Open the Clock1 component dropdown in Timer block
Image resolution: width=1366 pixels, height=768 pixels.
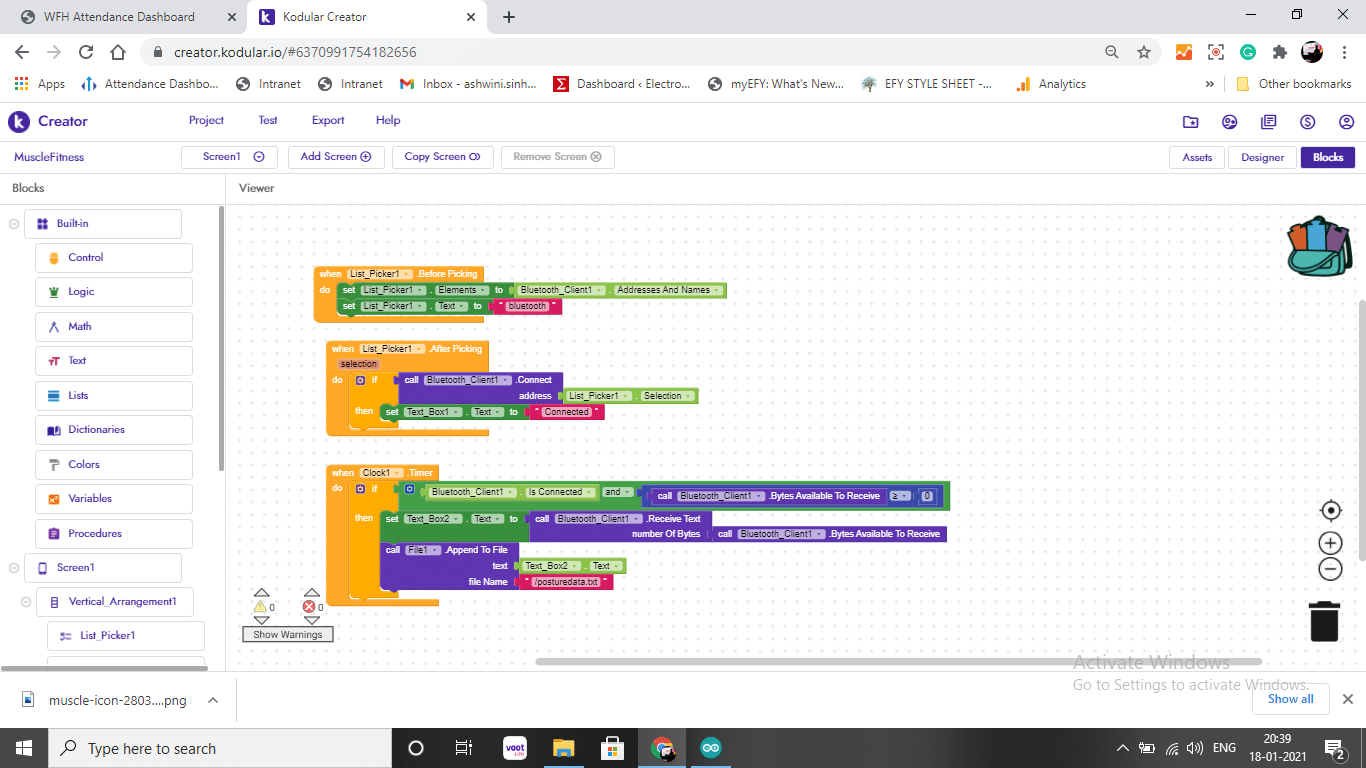pyautogui.click(x=382, y=473)
